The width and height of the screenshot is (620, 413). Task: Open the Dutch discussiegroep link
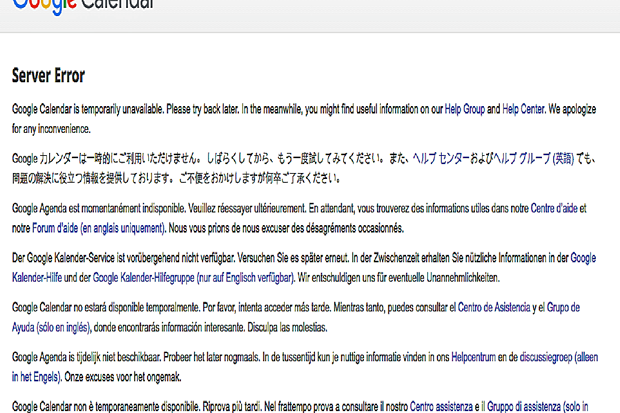(x=305, y=367)
